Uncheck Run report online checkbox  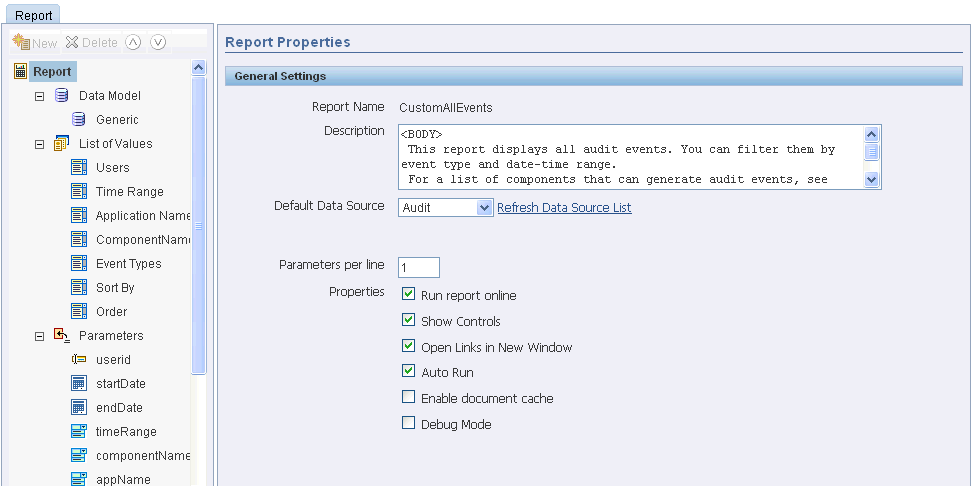coord(408,294)
